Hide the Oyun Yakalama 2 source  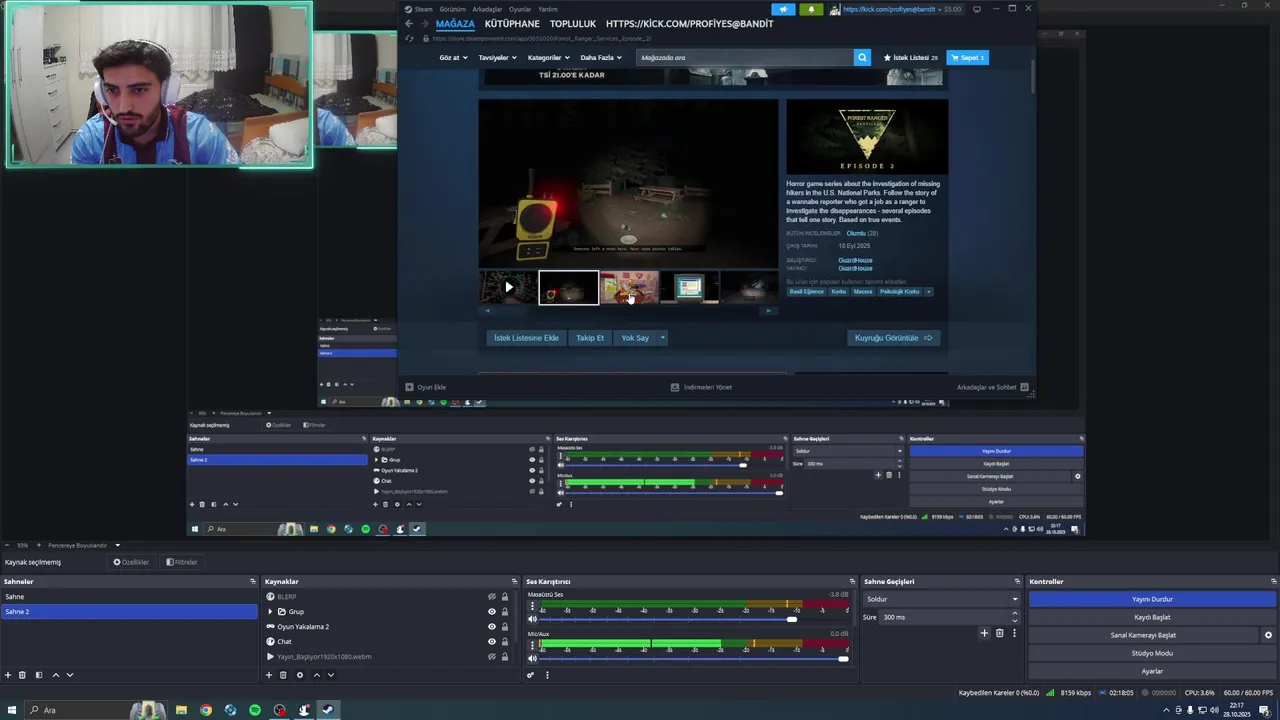click(x=491, y=627)
